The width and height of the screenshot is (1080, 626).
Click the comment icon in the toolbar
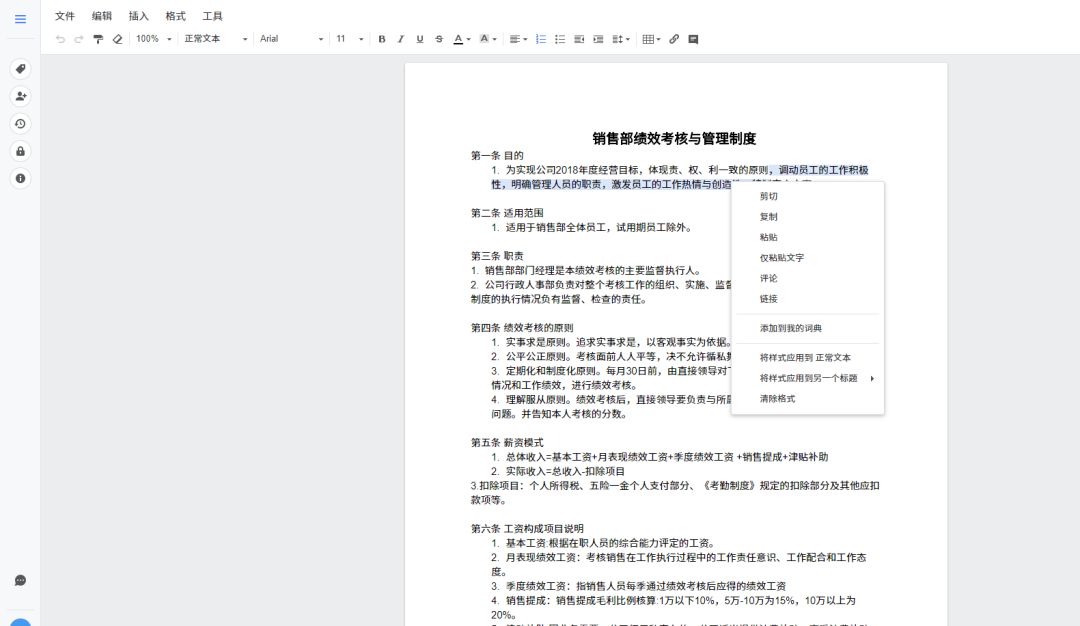(x=693, y=39)
